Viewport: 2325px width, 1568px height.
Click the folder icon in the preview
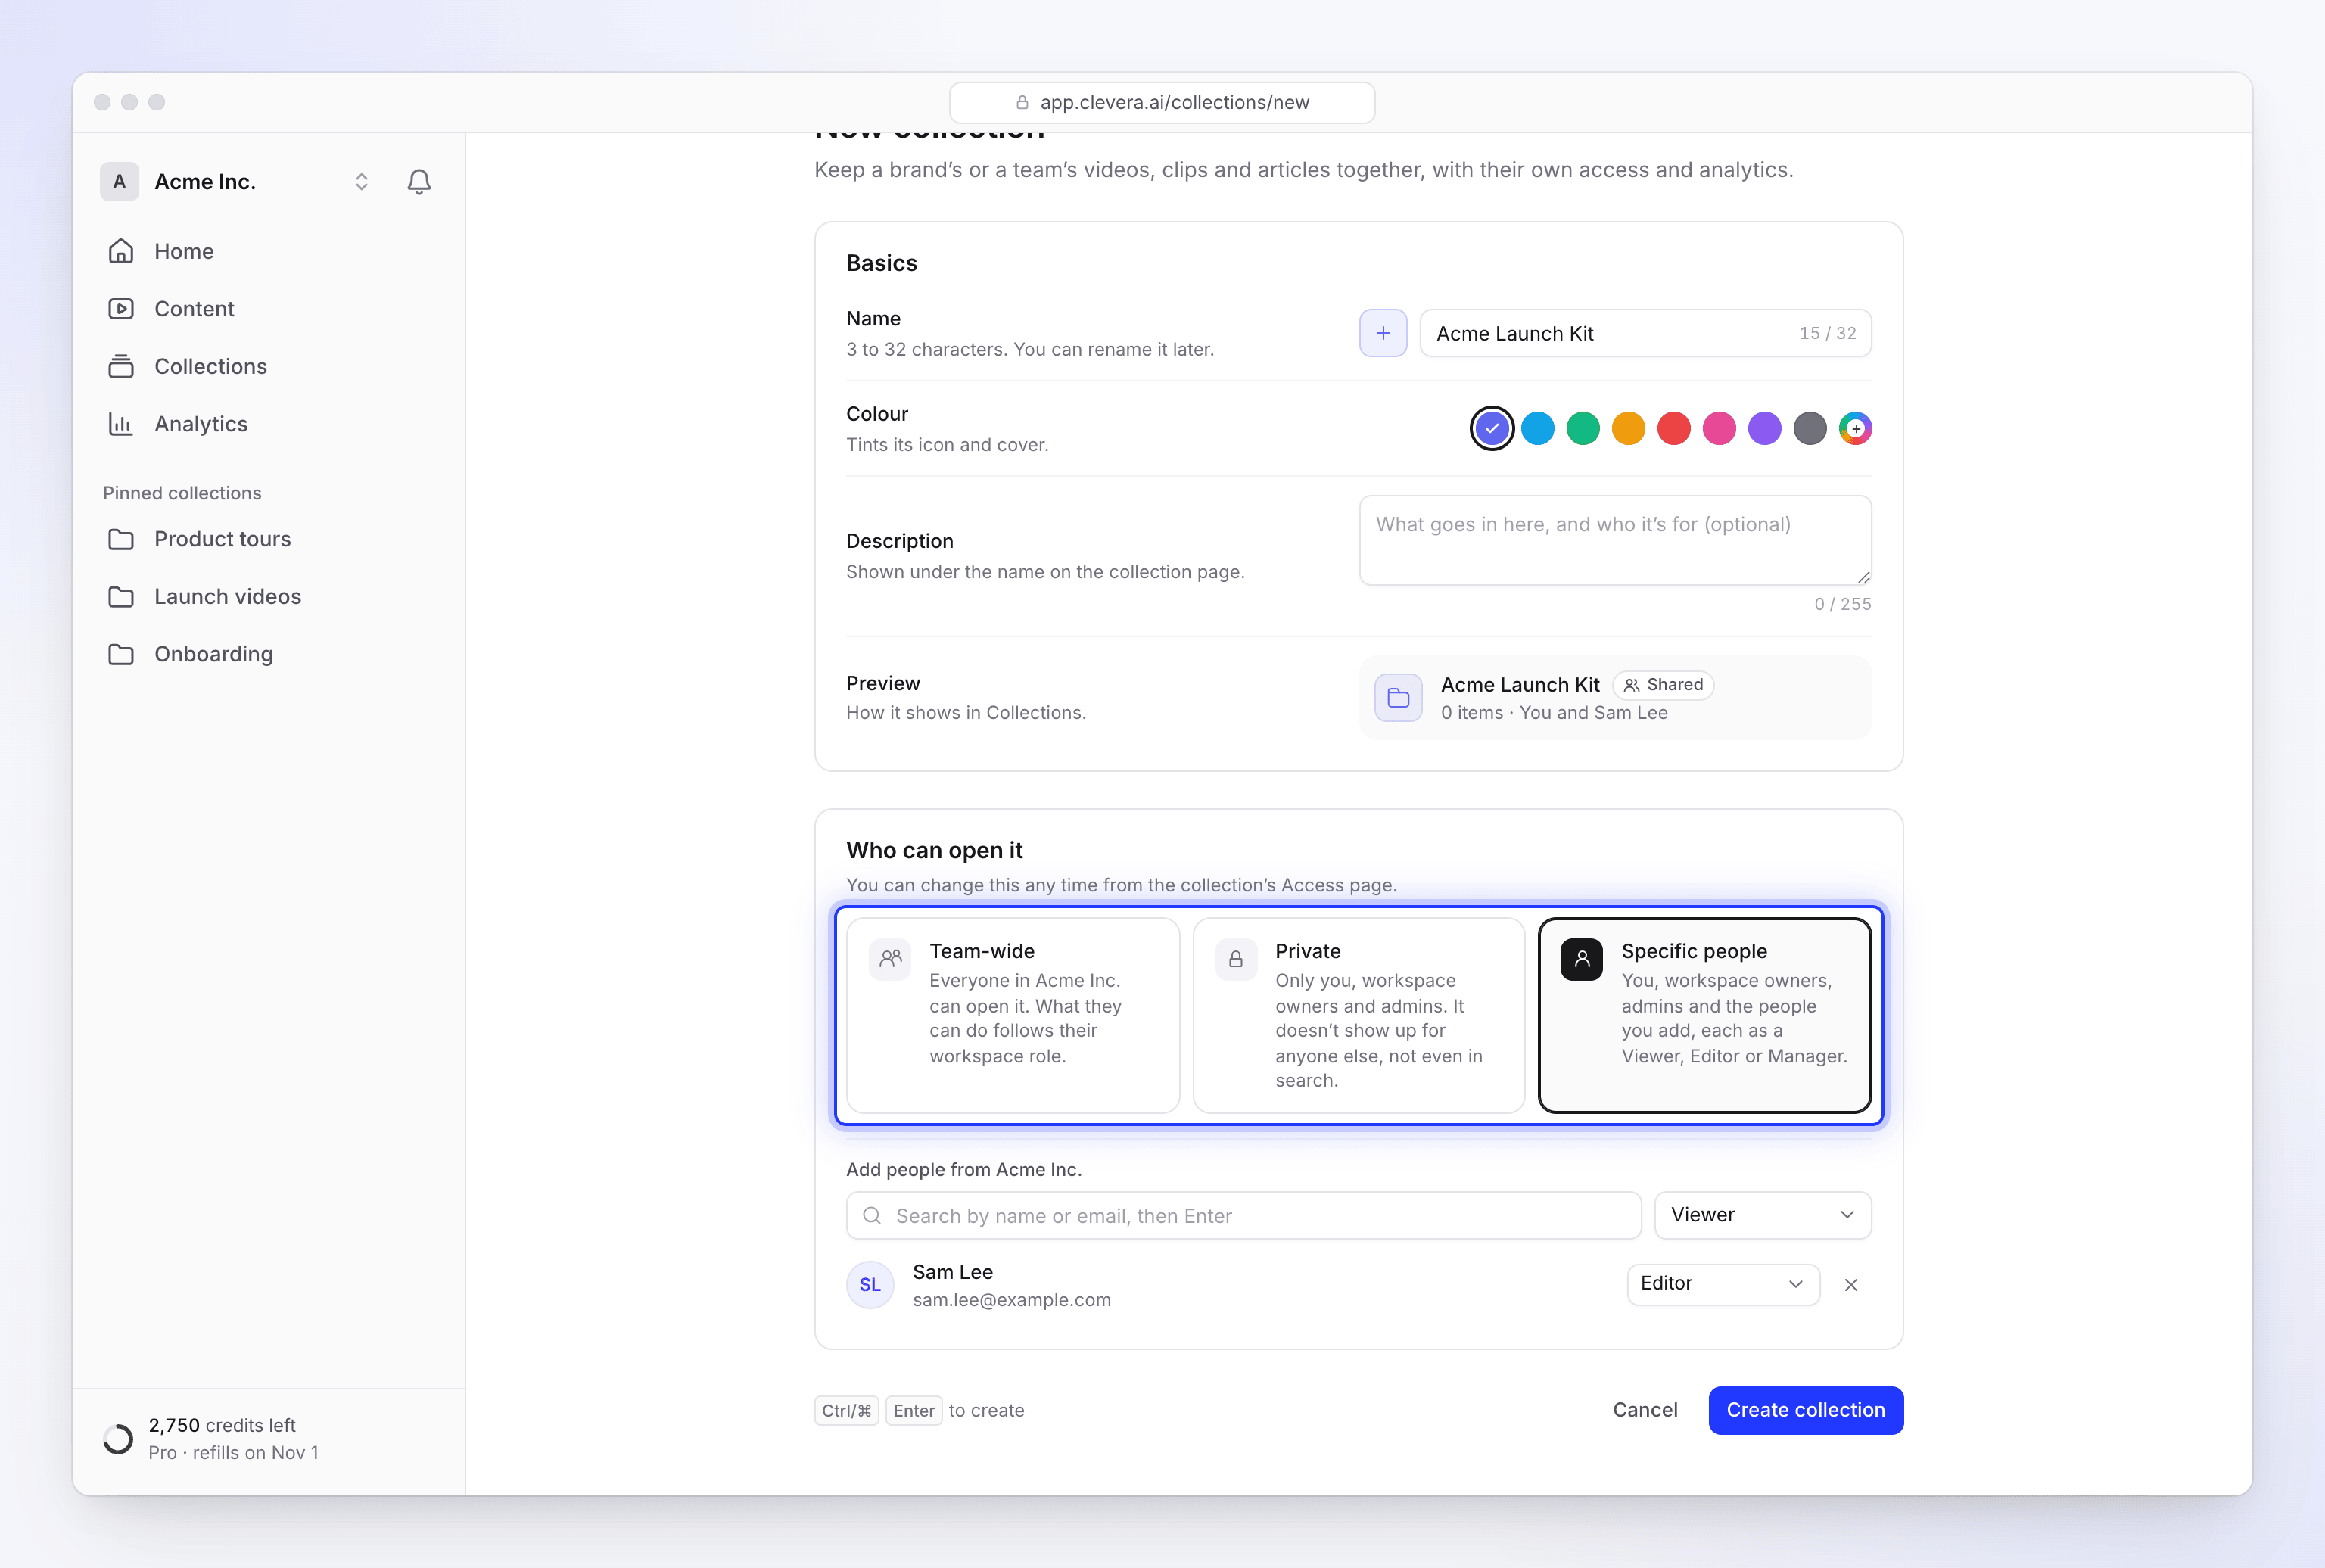[x=1398, y=698]
